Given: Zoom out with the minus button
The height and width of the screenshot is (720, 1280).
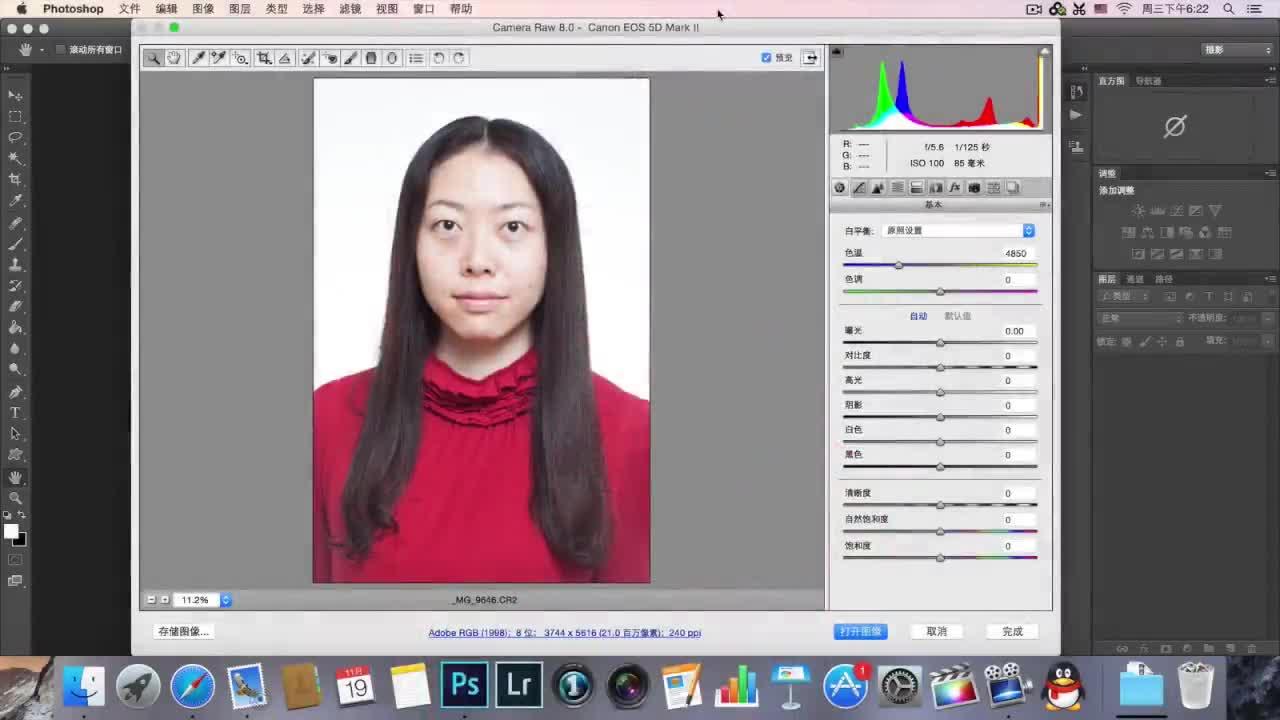Looking at the screenshot, I should click(151, 600).
